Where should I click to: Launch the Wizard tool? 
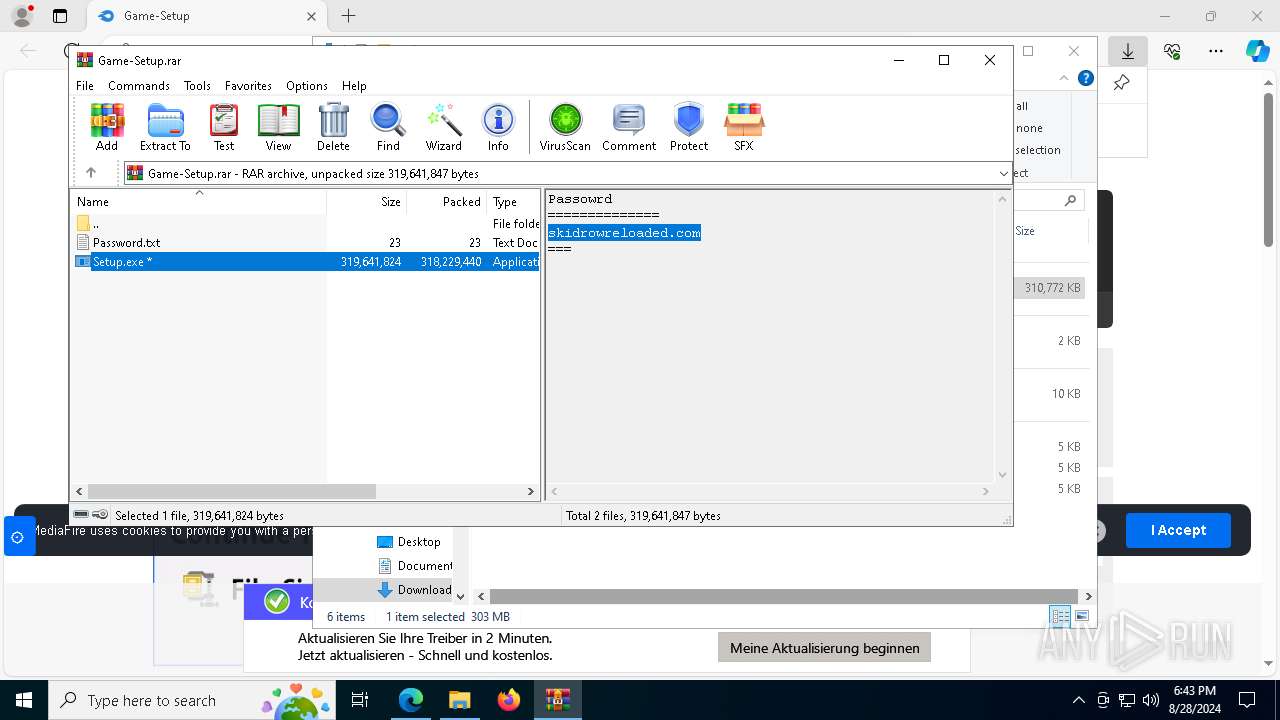pyautogui.click(x=444, y=127)
